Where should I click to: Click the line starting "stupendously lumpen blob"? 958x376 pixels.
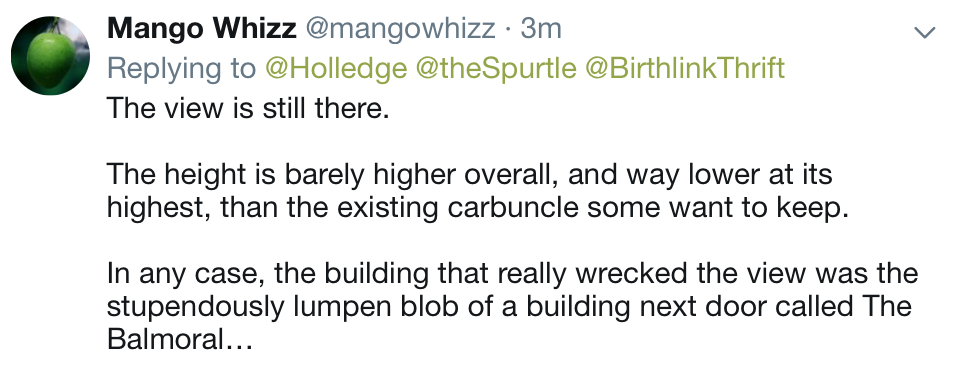pos(509,306)
